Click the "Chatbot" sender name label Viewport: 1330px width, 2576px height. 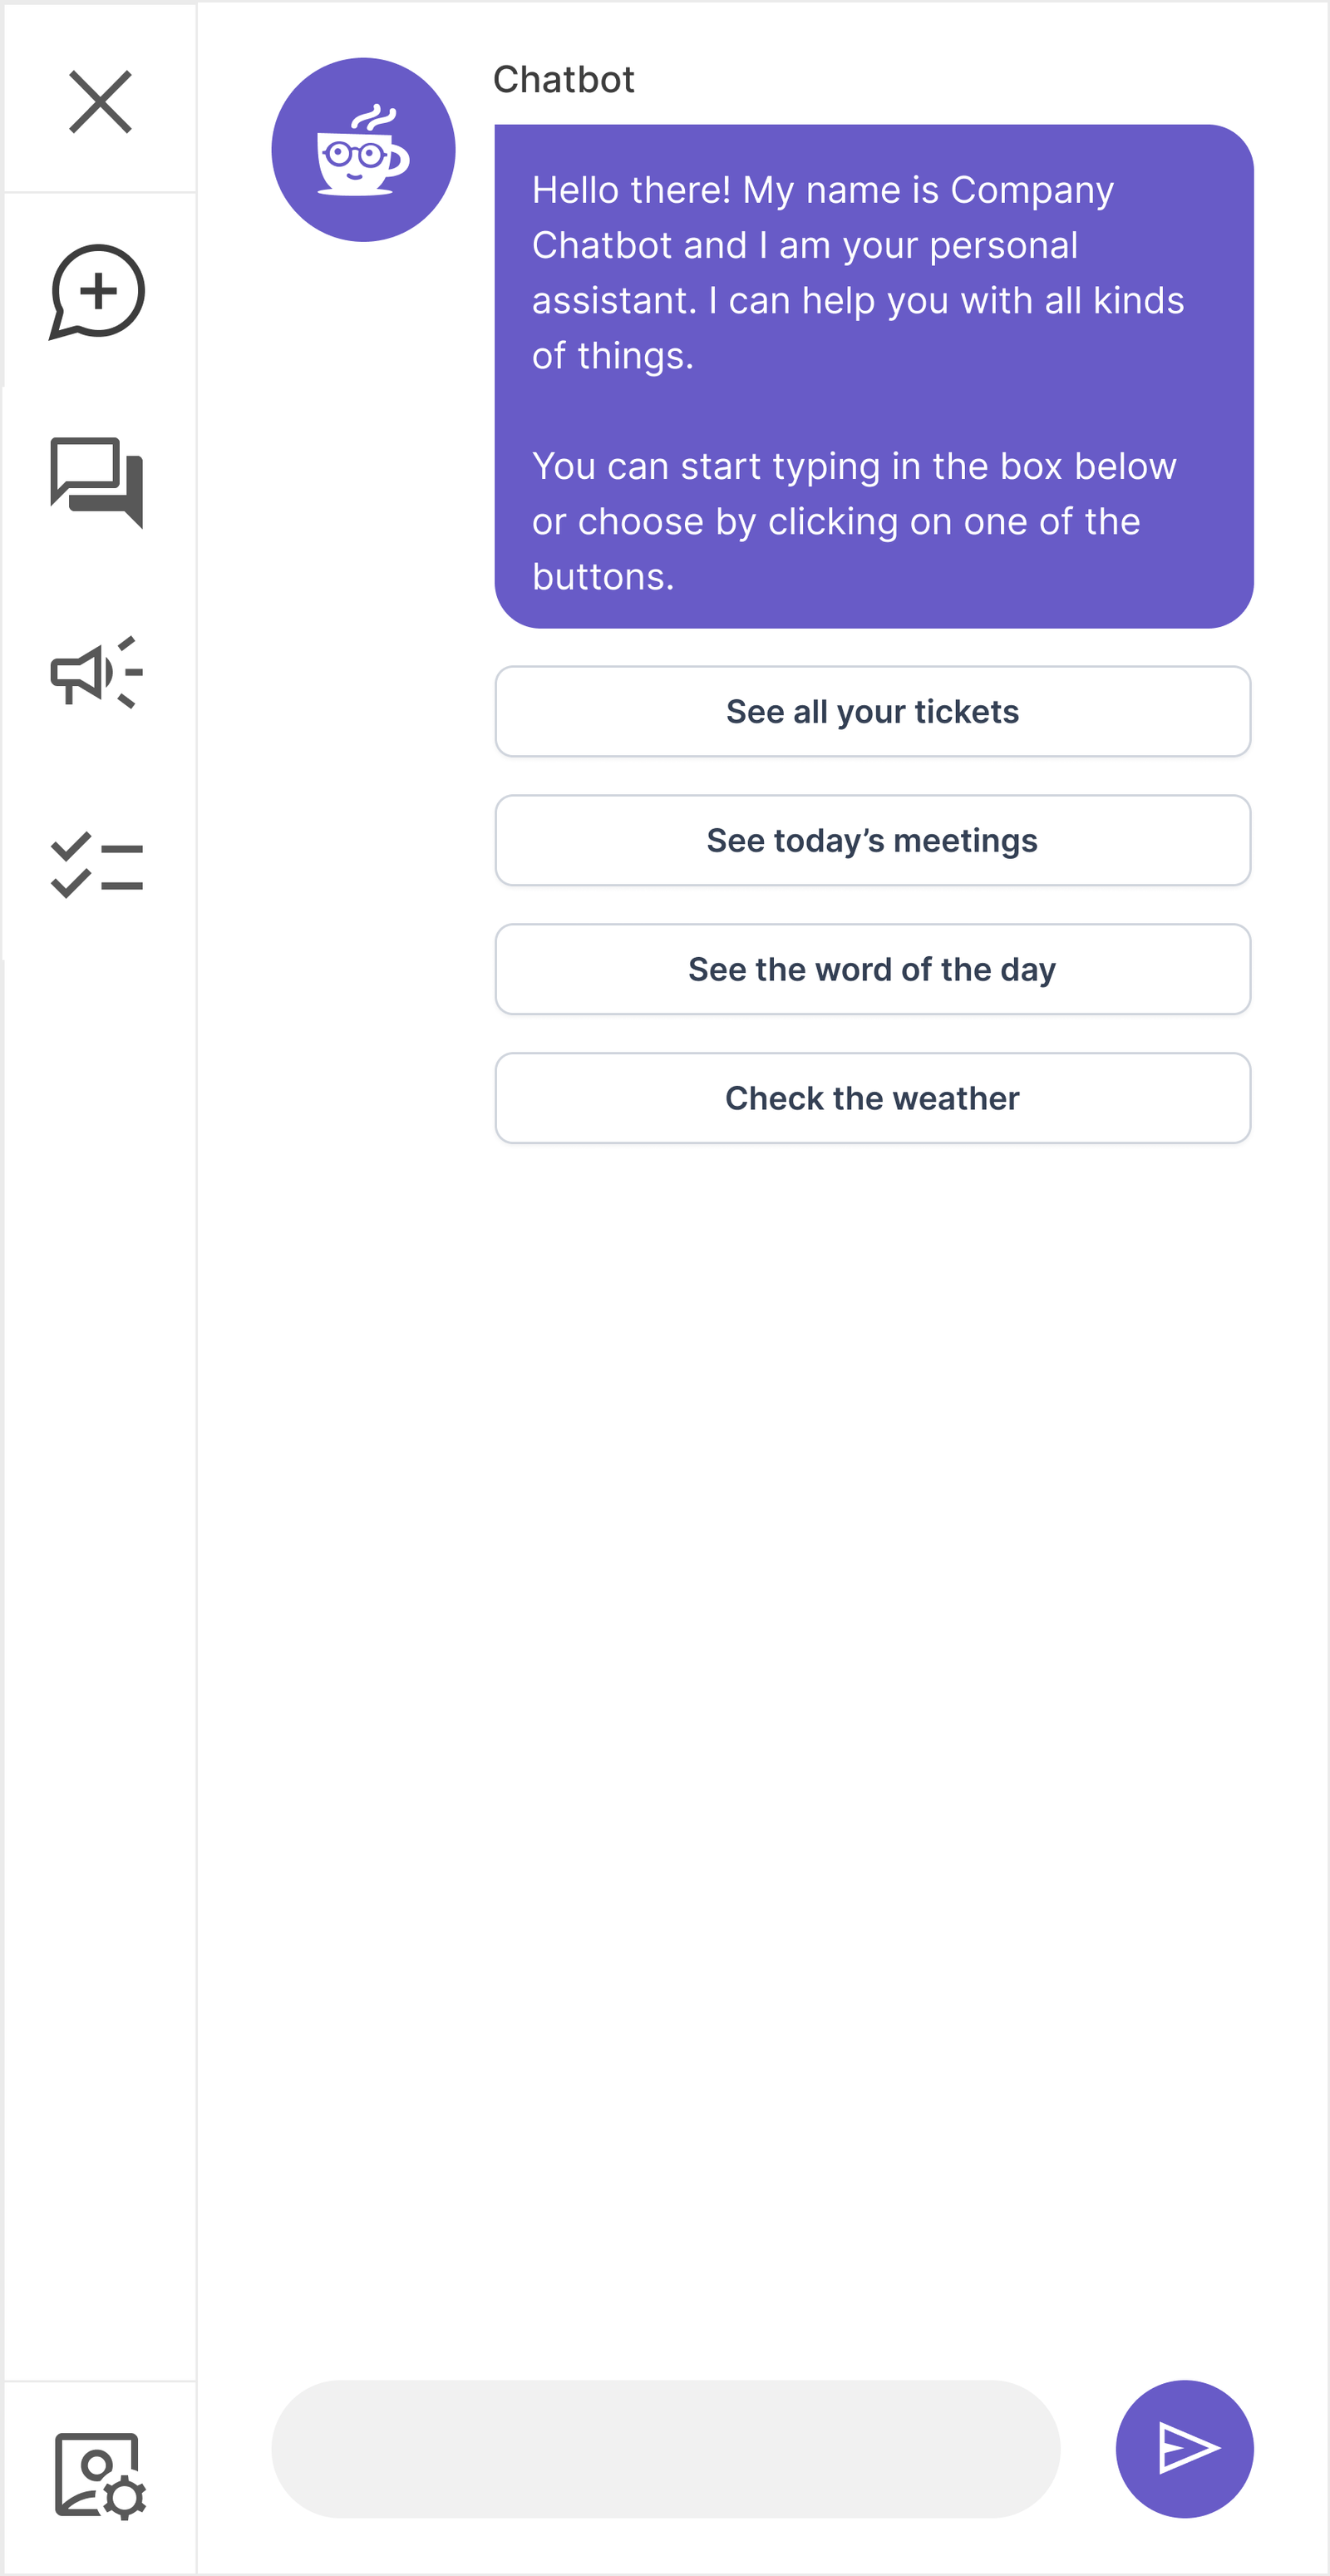563,80
